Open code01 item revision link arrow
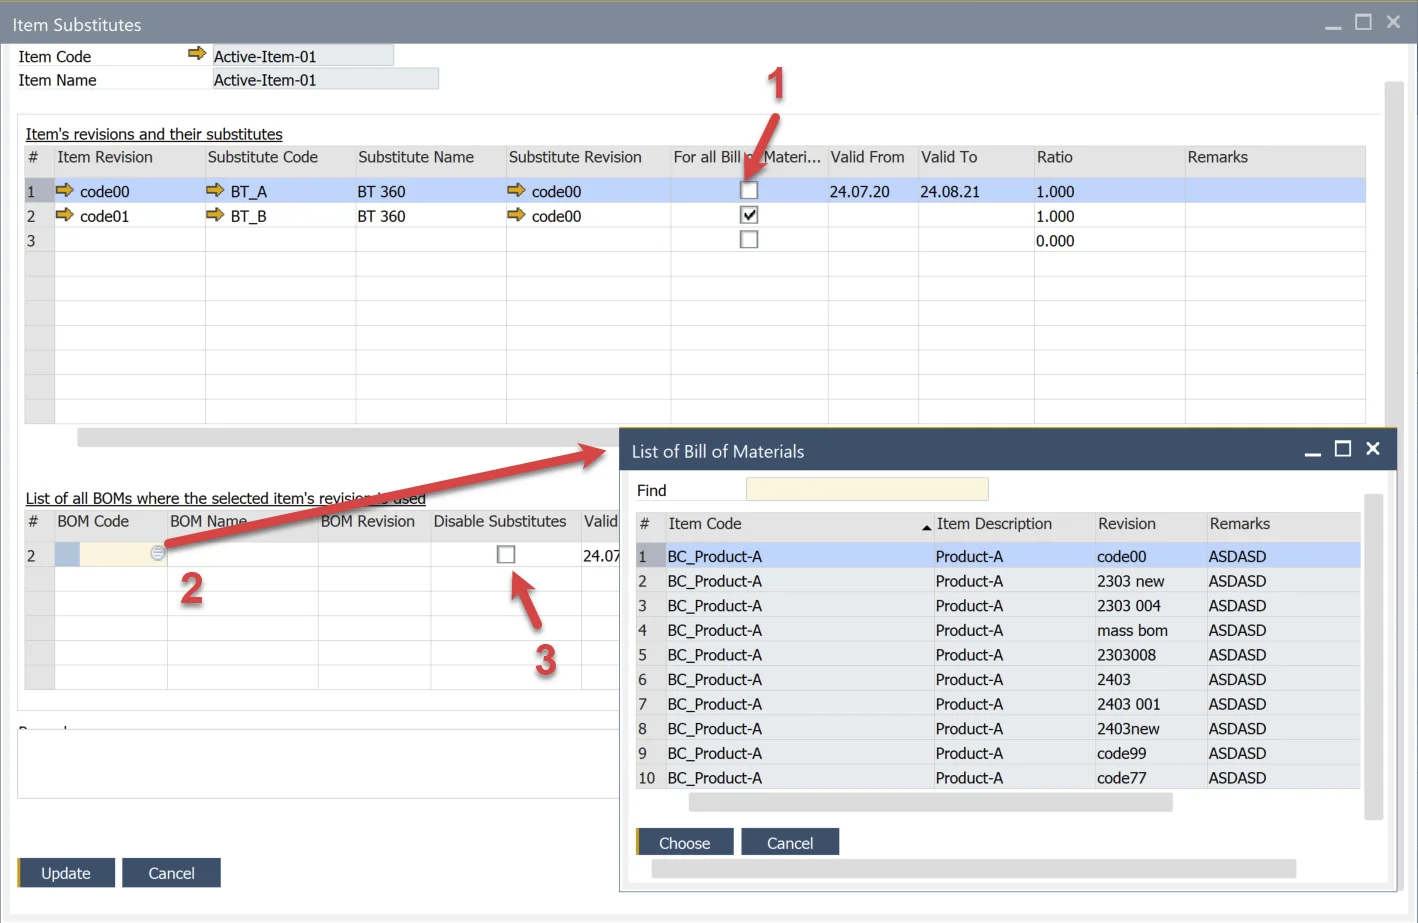Image resolution: width=1418 pixels, height=923 pixels. tap(65, 215)
